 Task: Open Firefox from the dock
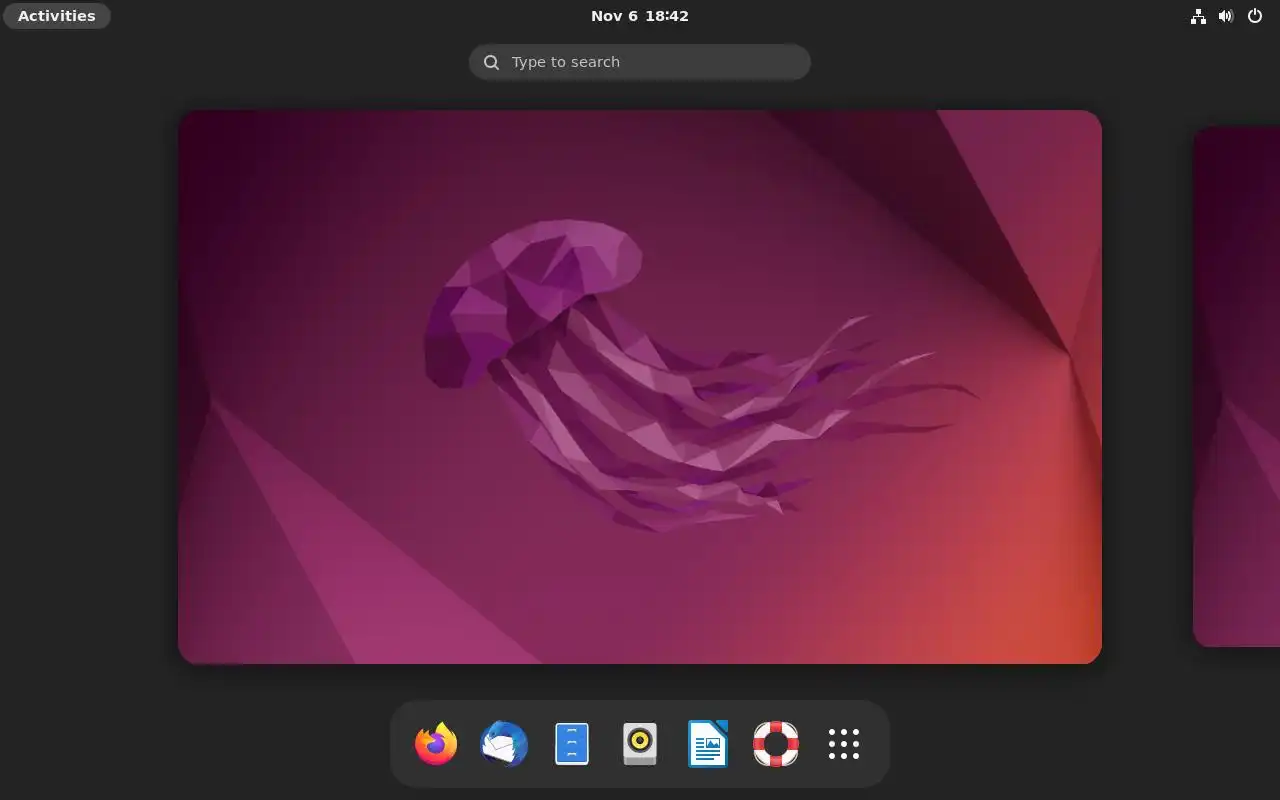[436, 744]
